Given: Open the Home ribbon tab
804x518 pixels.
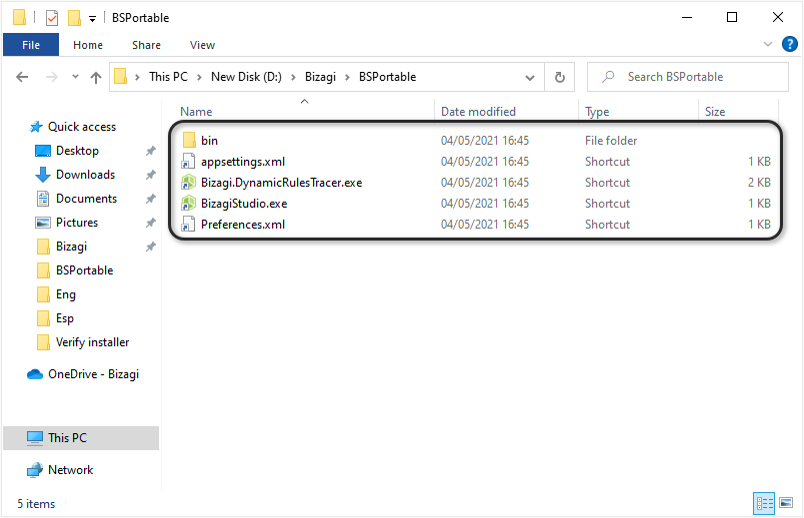Looking at the screenshot, I should (x=88, y=45).
